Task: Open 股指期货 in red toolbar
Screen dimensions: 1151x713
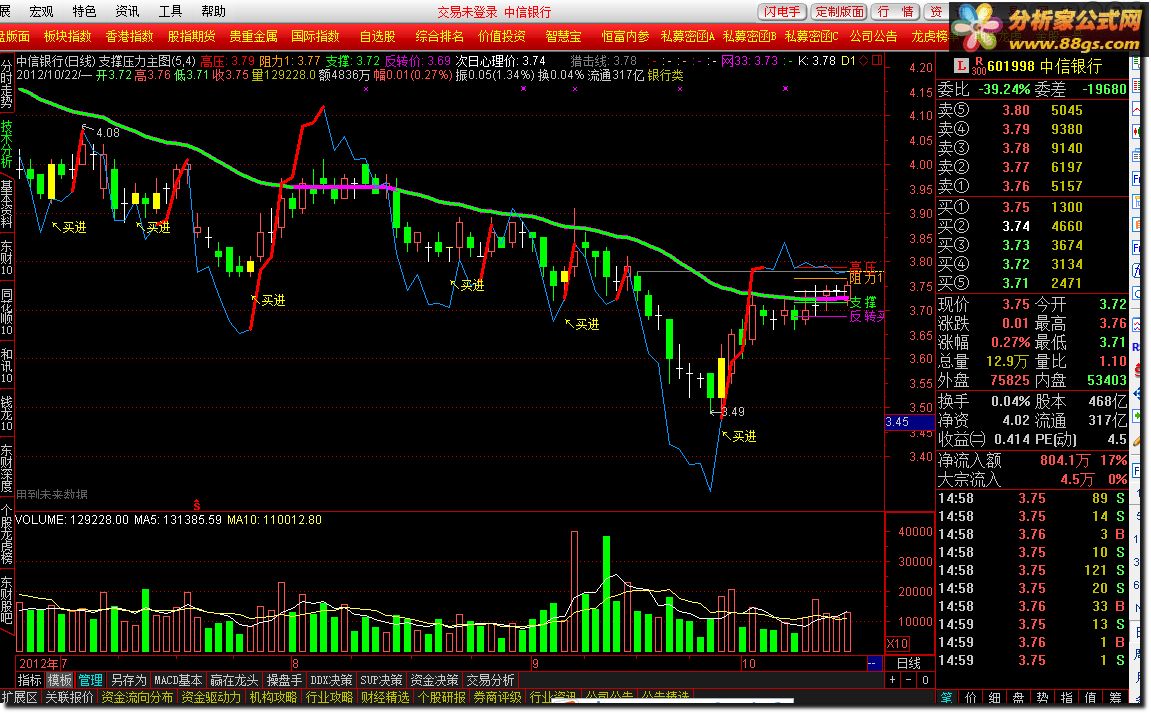Action: click(x=191, y=36)
